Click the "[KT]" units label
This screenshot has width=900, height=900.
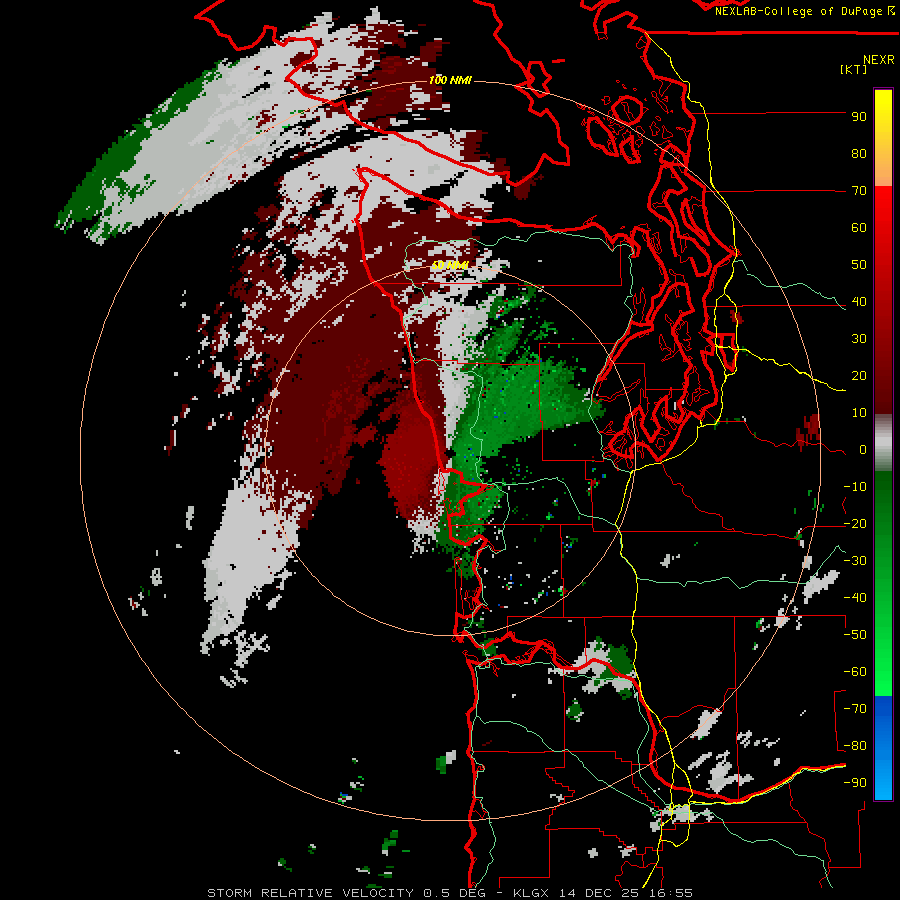[854, 69]
